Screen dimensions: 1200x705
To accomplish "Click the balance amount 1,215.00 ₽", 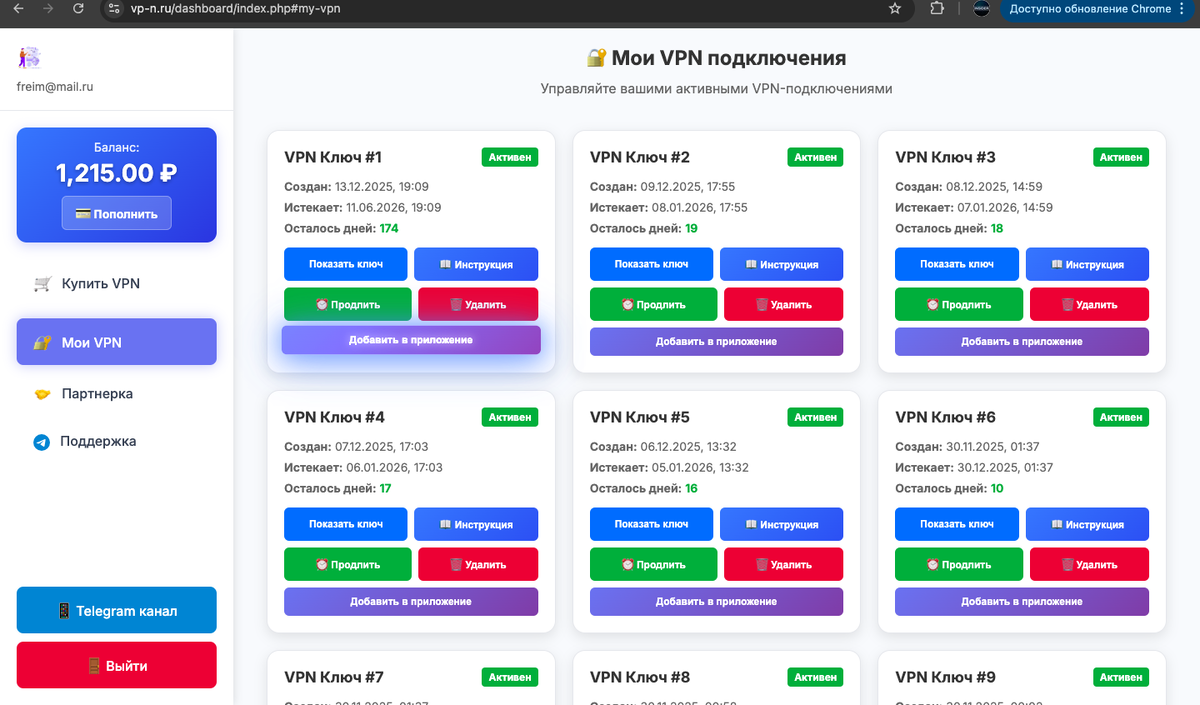I will pyautogui.click(x=117, y=173).
